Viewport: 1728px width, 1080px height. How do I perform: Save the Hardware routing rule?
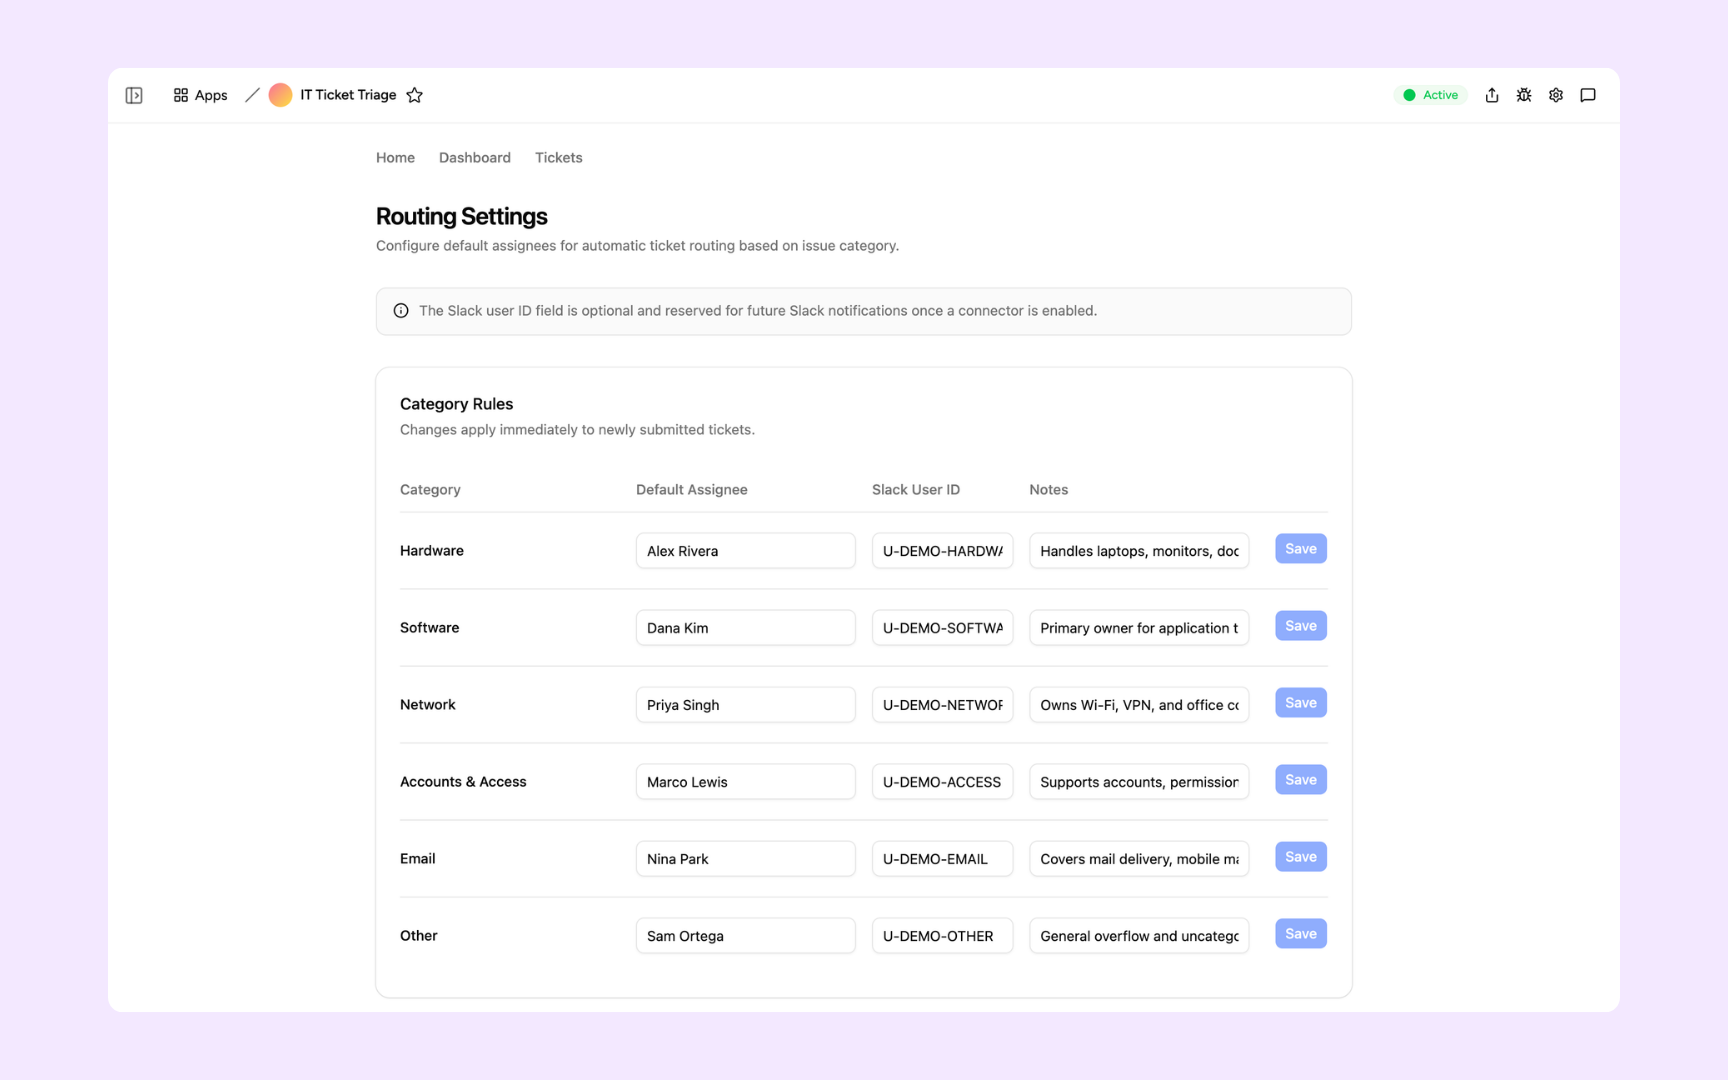(1301, 549)
